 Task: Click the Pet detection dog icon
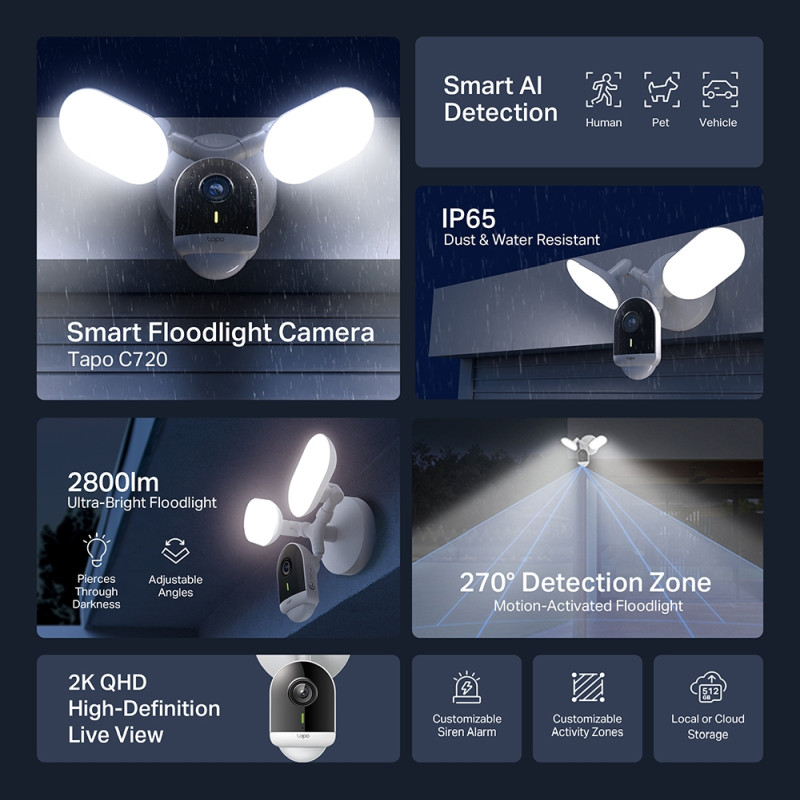662,90
